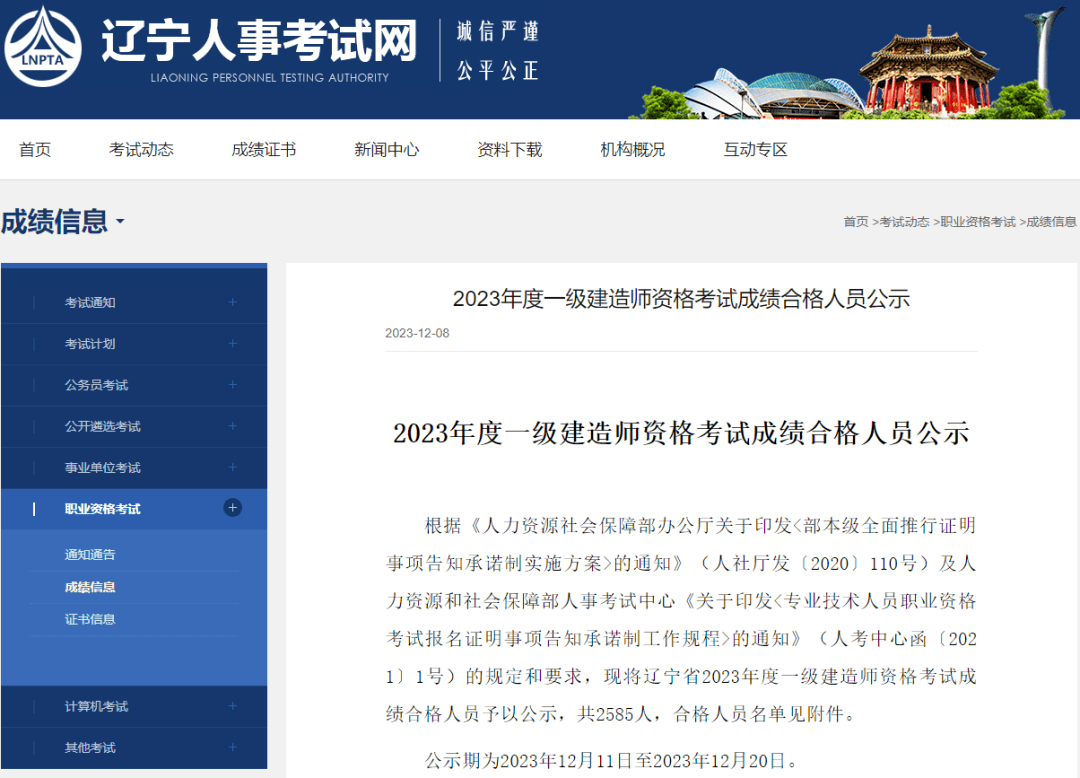Click the LNPTA circular logo
Image resolution: width=1080 pixels, height=778 pixels.
[43, 47]
